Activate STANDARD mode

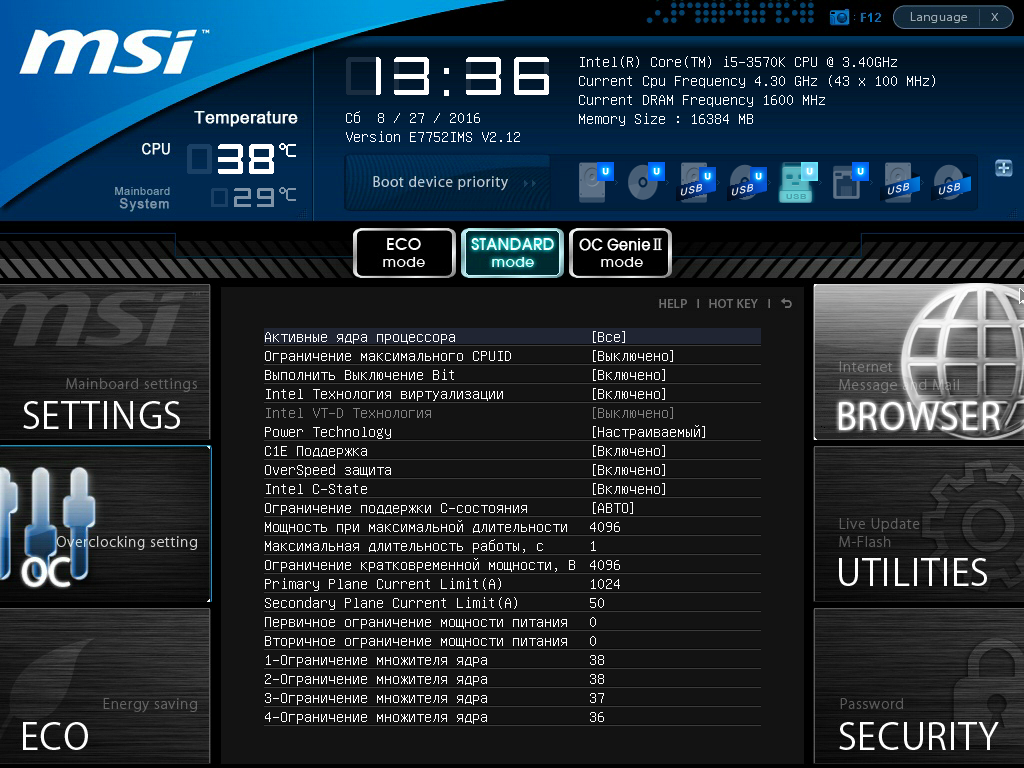(x=512, y=253)
